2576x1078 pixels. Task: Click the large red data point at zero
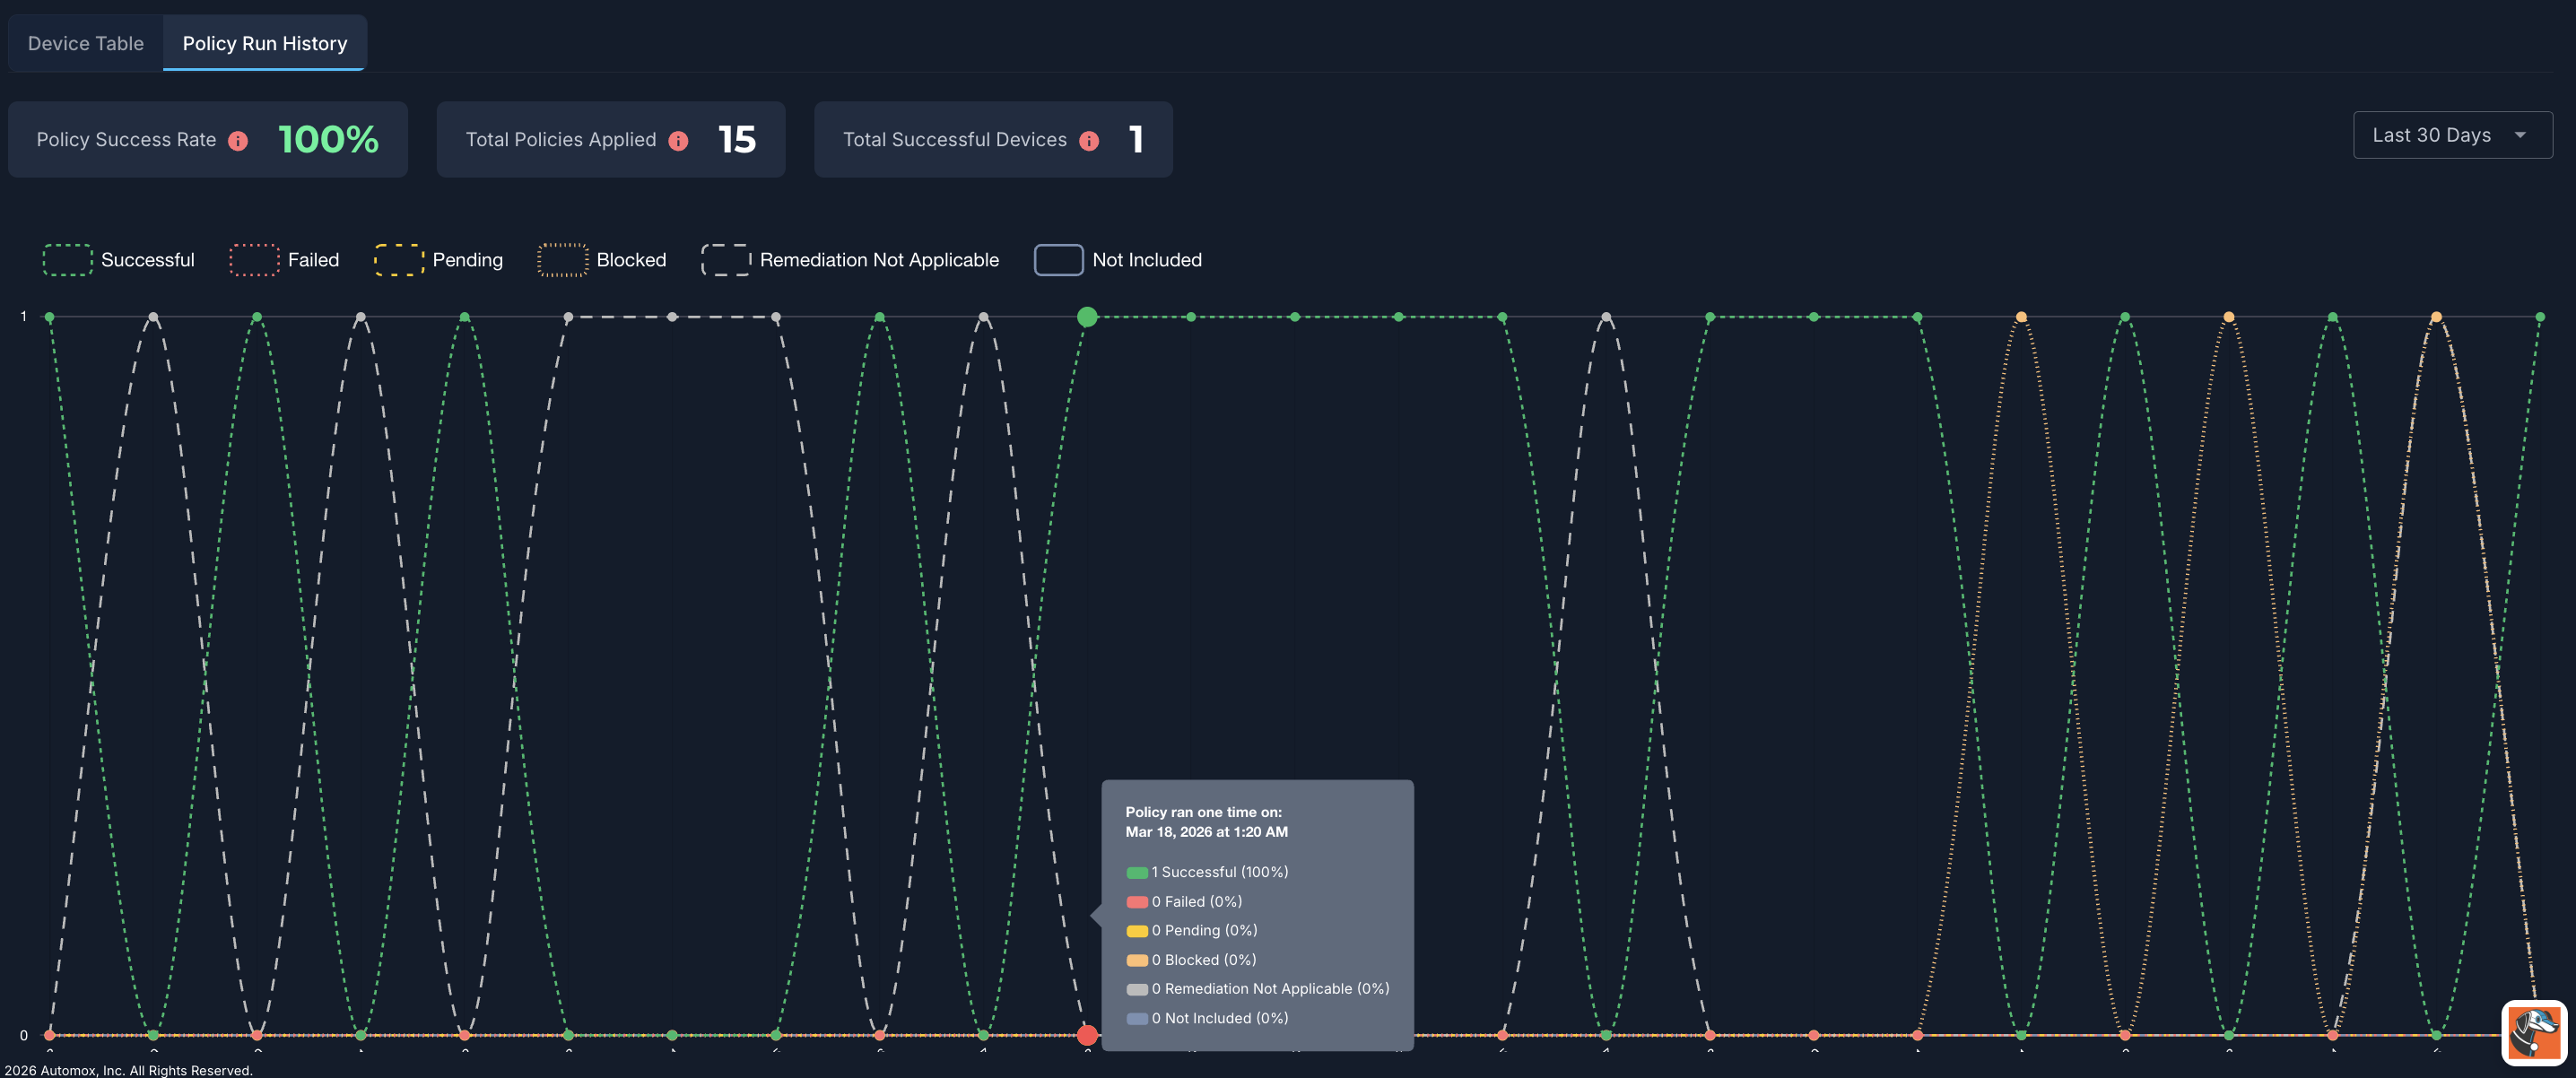1087,1035
